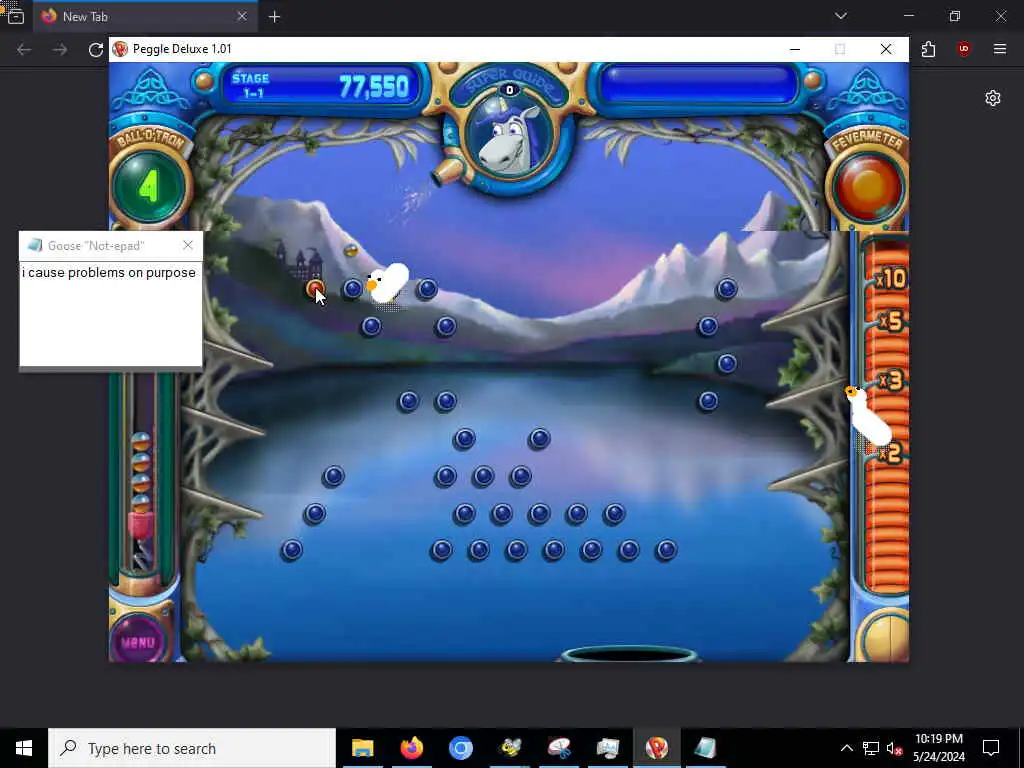Click the free ball bucket at bottom
The height and width of the screenshot is (768, 1024).
click(630, 654)
